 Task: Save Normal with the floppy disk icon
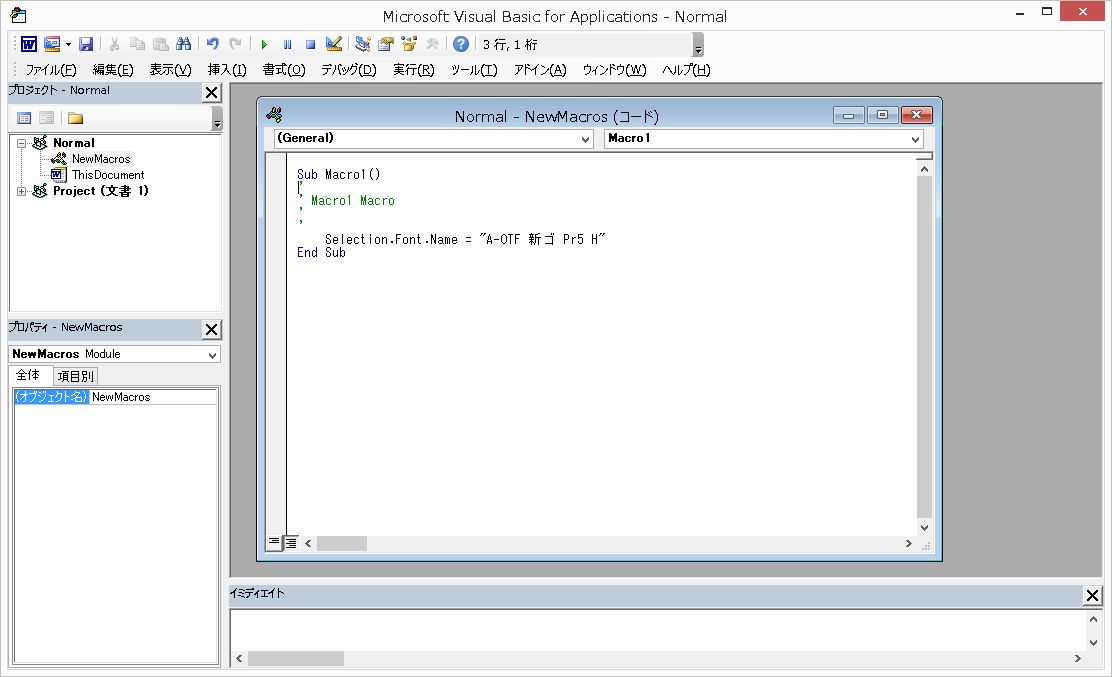pos(86,44)
